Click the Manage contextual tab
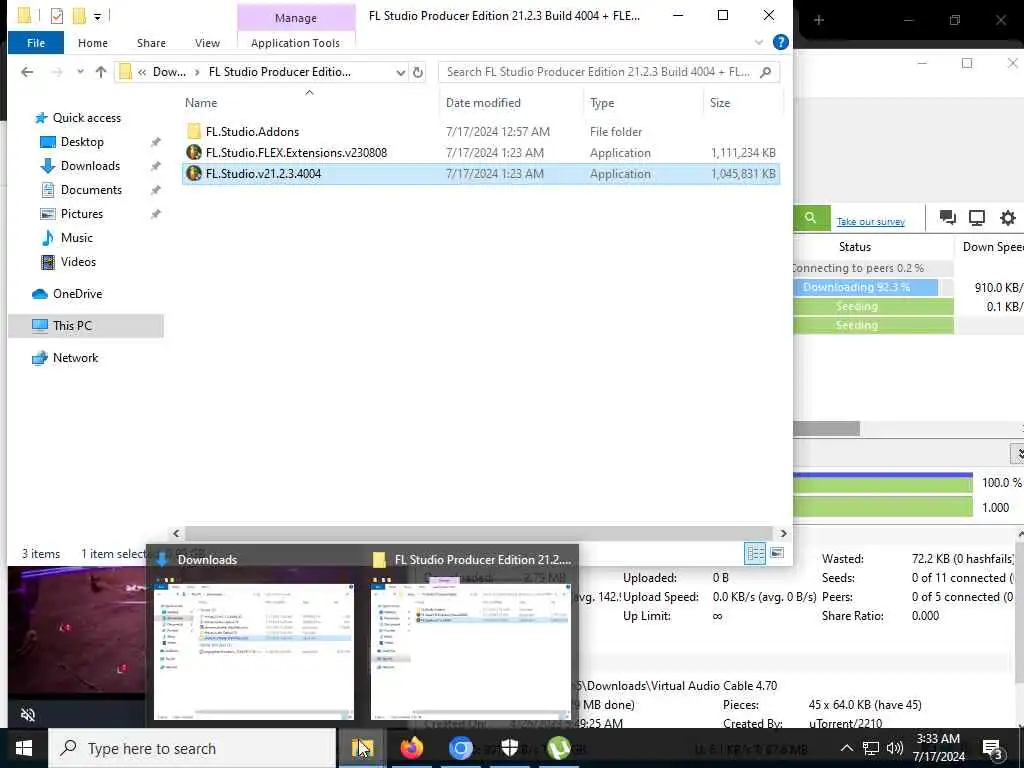 click(296, 18)
